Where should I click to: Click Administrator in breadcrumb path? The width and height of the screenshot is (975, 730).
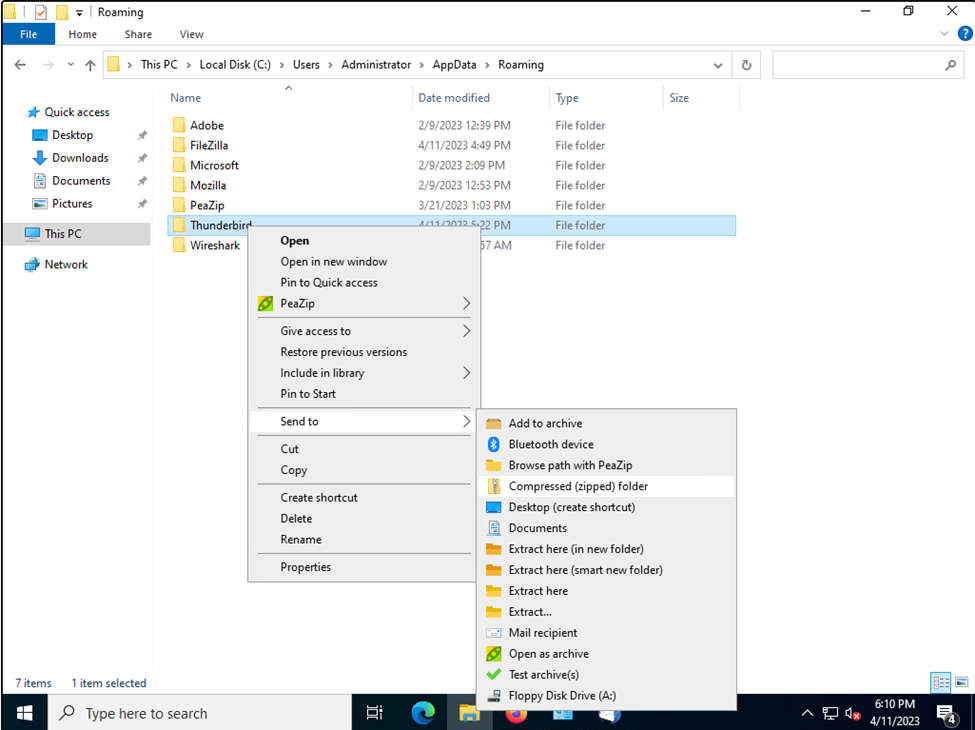coord(376,65)
